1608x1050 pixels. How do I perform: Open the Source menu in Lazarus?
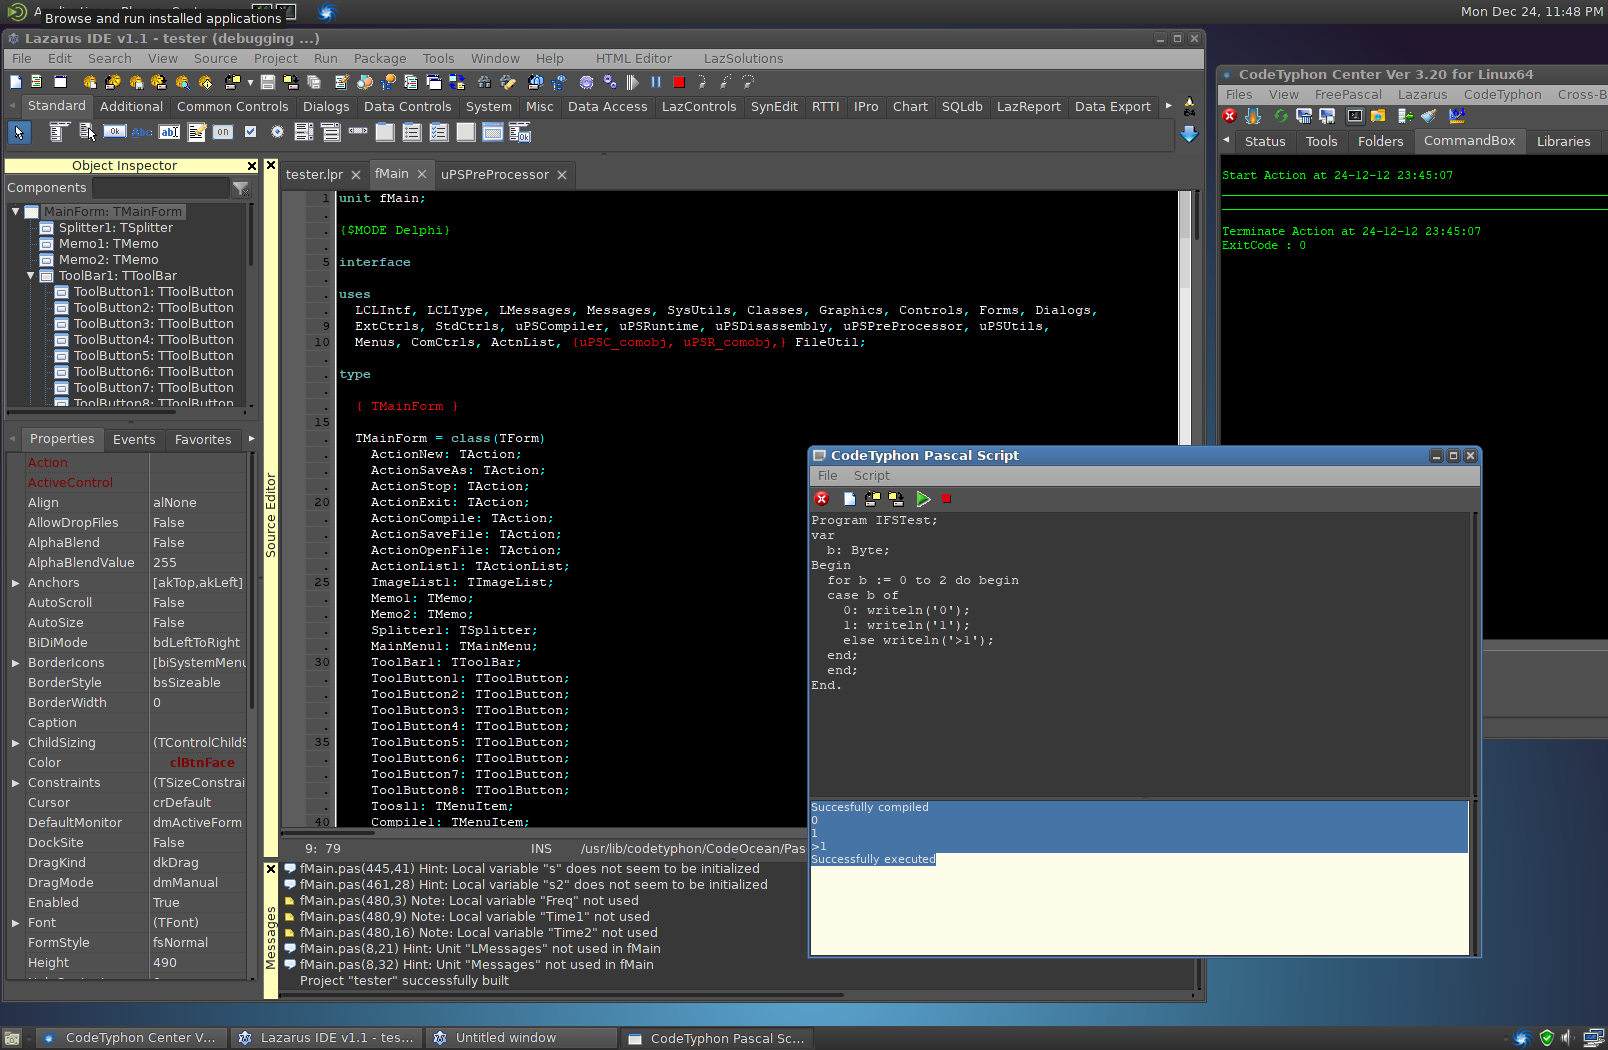pyautogui.click(x=215, y=59)
